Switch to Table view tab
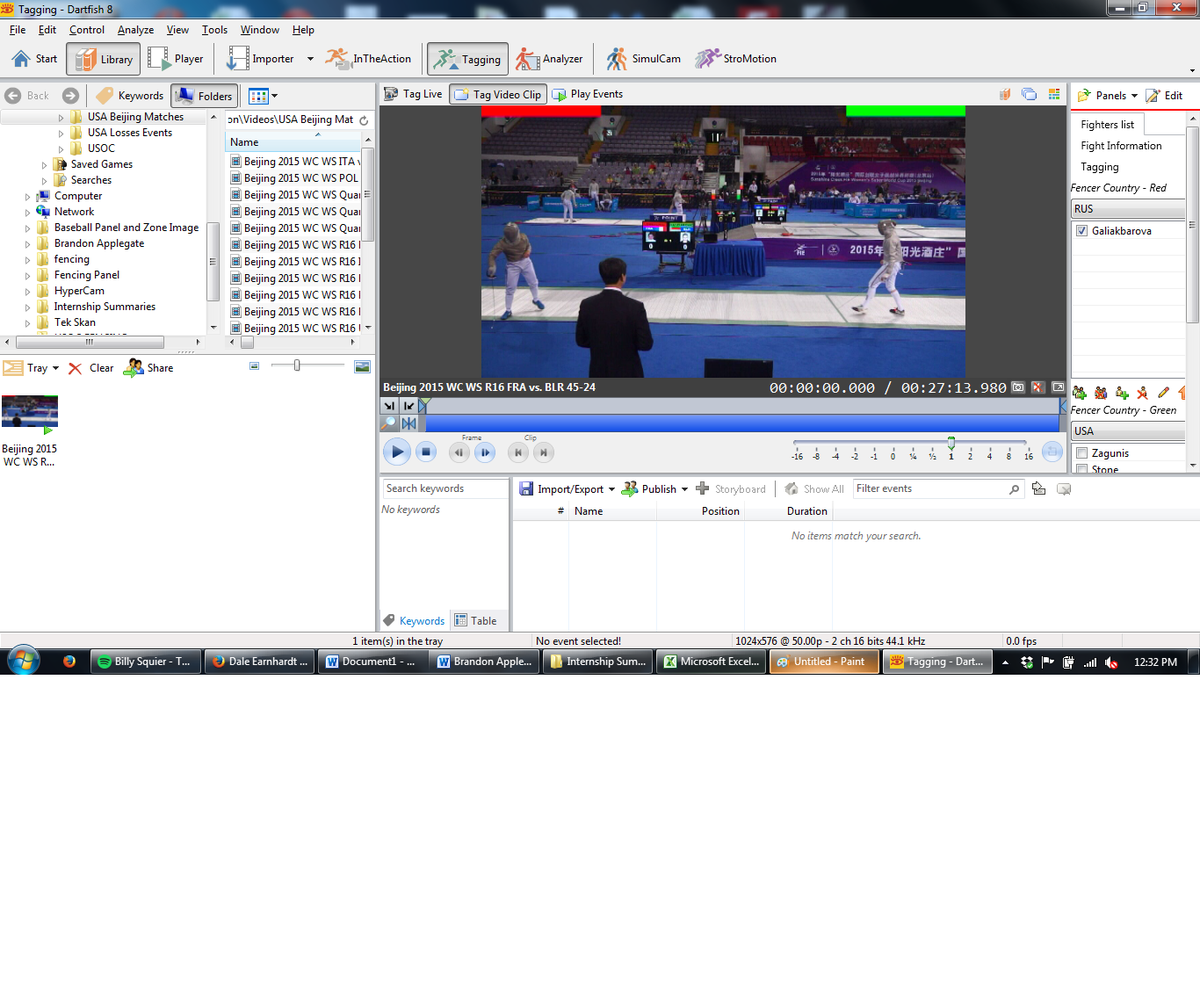Screen dimensions: 1200x998 pos(475,621)
